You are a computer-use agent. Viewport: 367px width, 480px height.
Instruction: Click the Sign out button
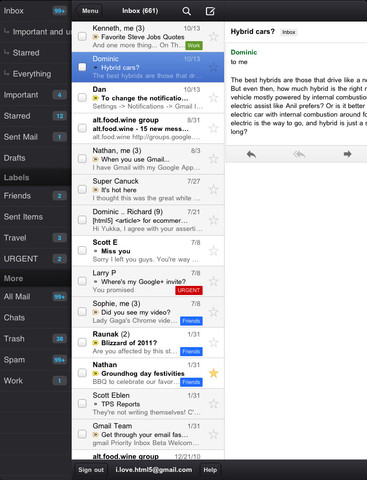pyautogui.click(x=91, y=470)
